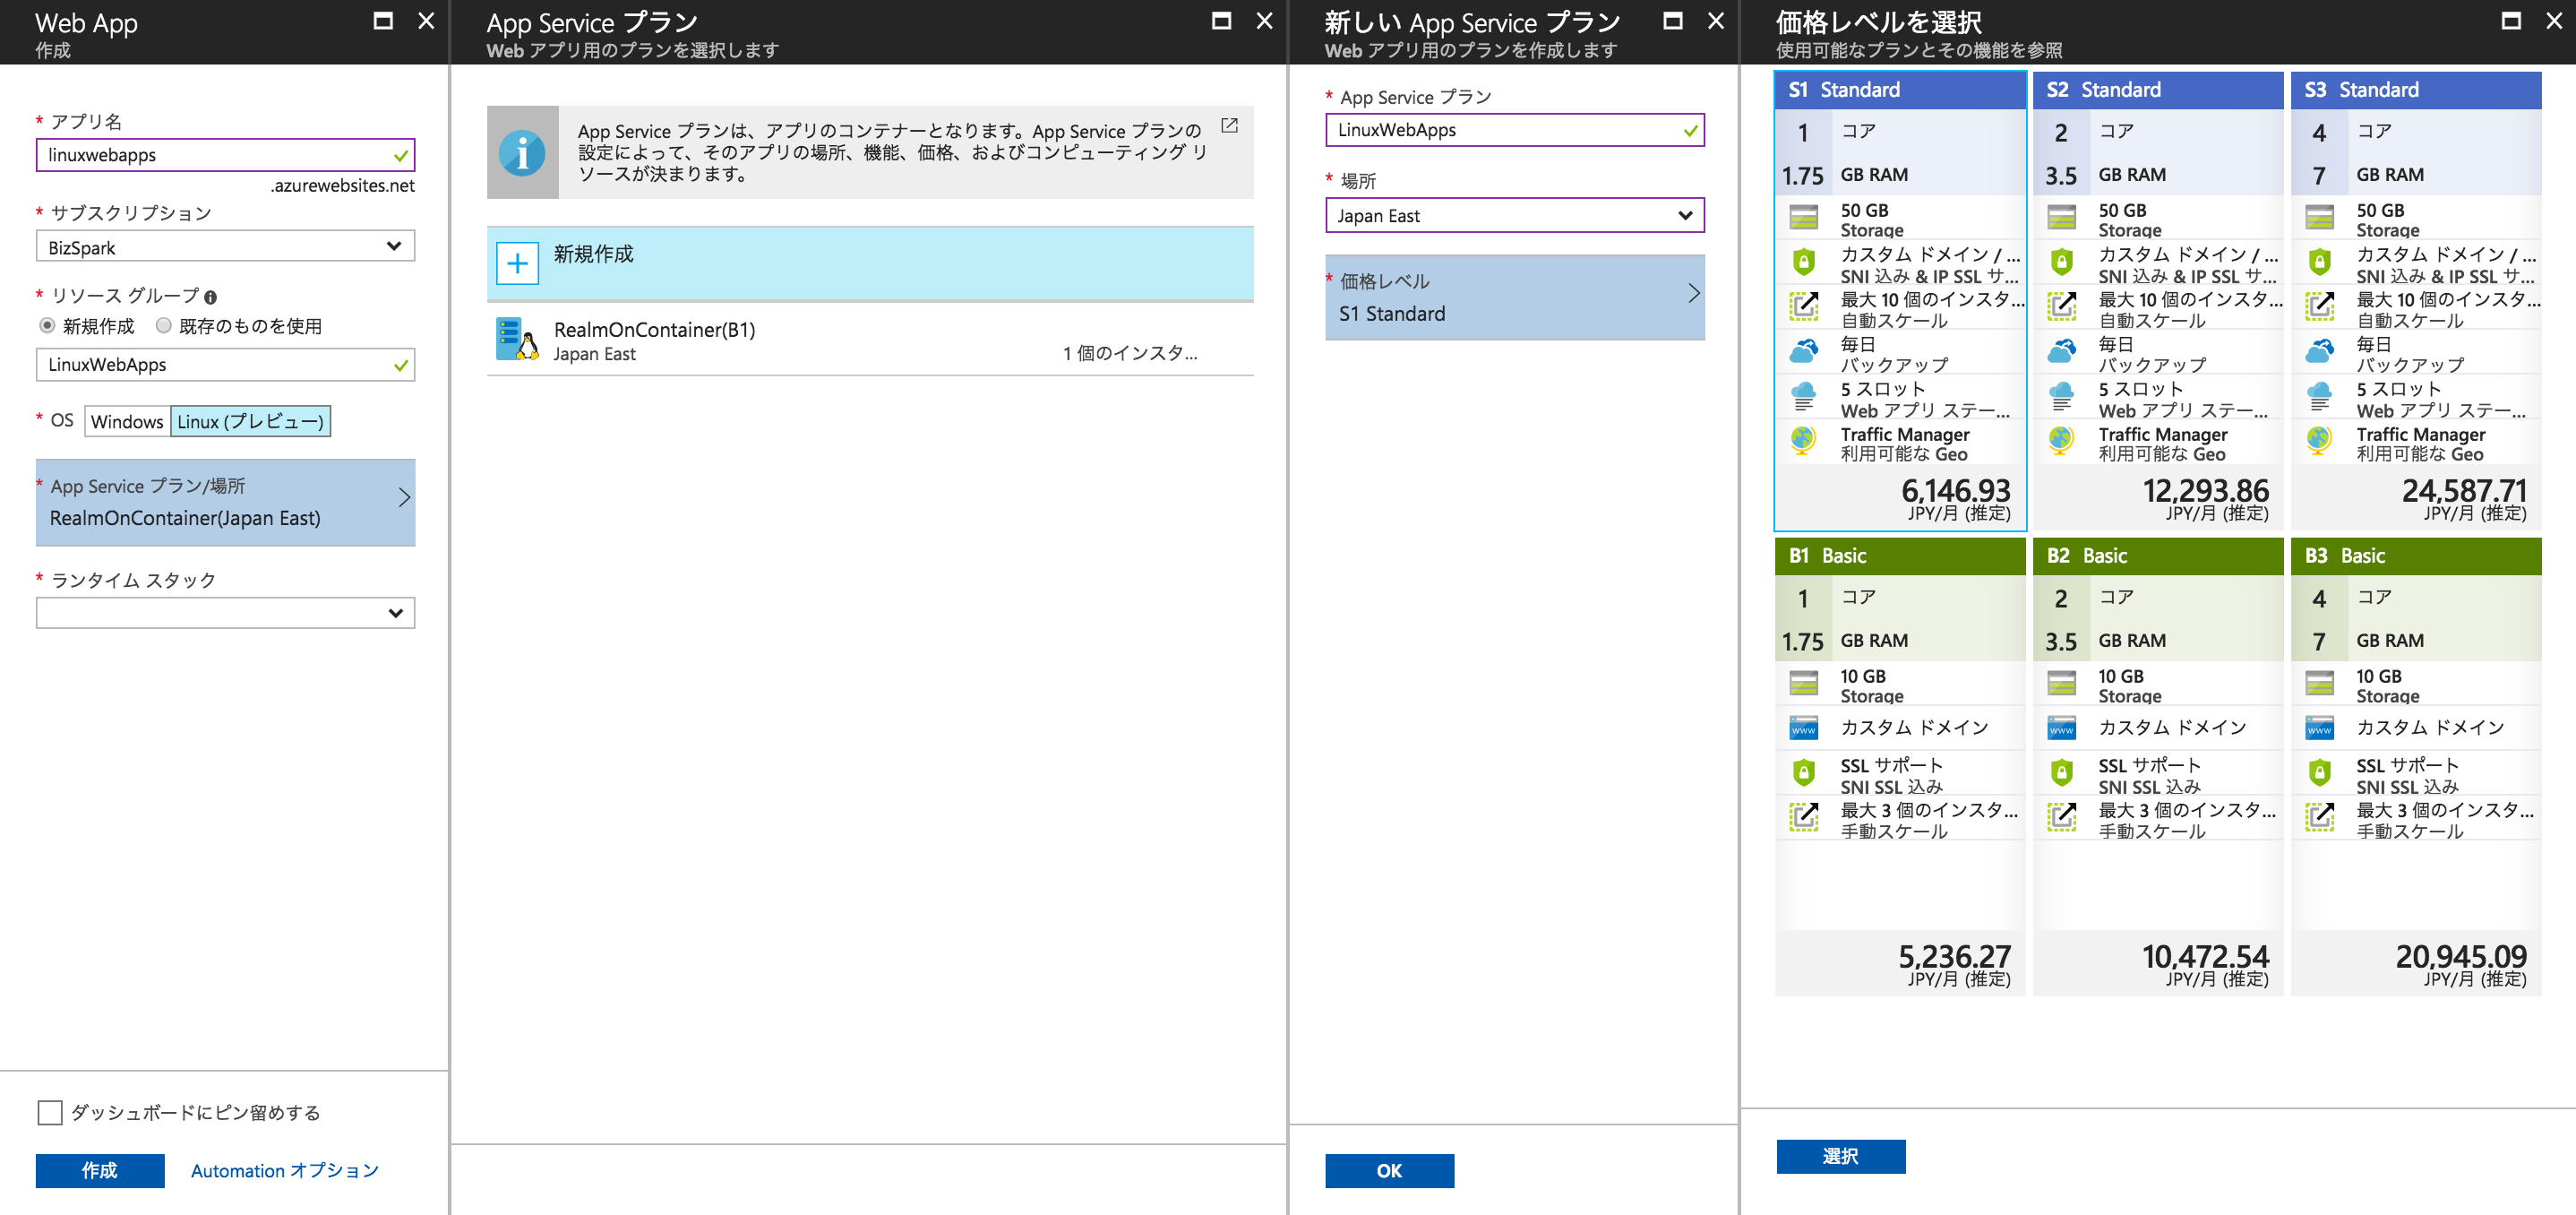Image resolution: width=2576 pixels, height=1215 pixels.
Task: Click the resource group info tooltip icon
Action: point(210,297)
